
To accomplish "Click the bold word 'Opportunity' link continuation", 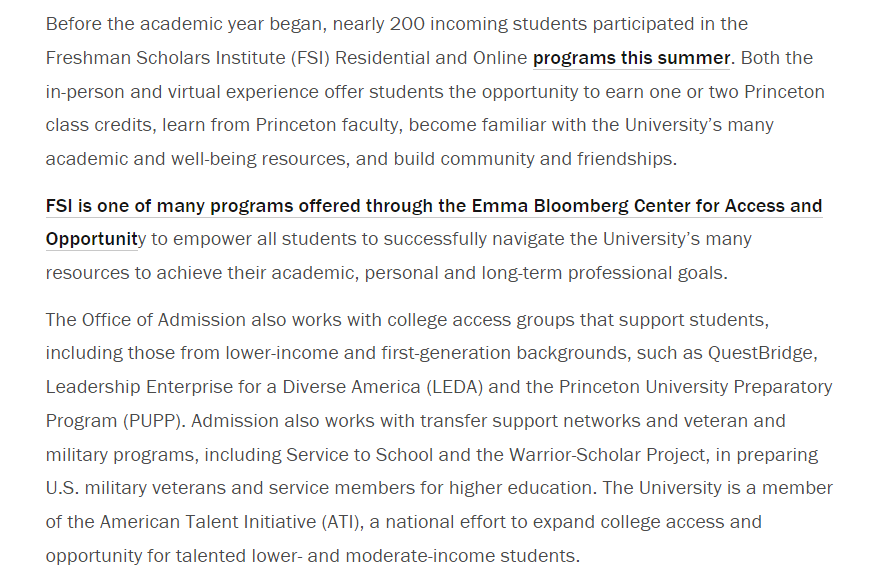I will 92,239.
